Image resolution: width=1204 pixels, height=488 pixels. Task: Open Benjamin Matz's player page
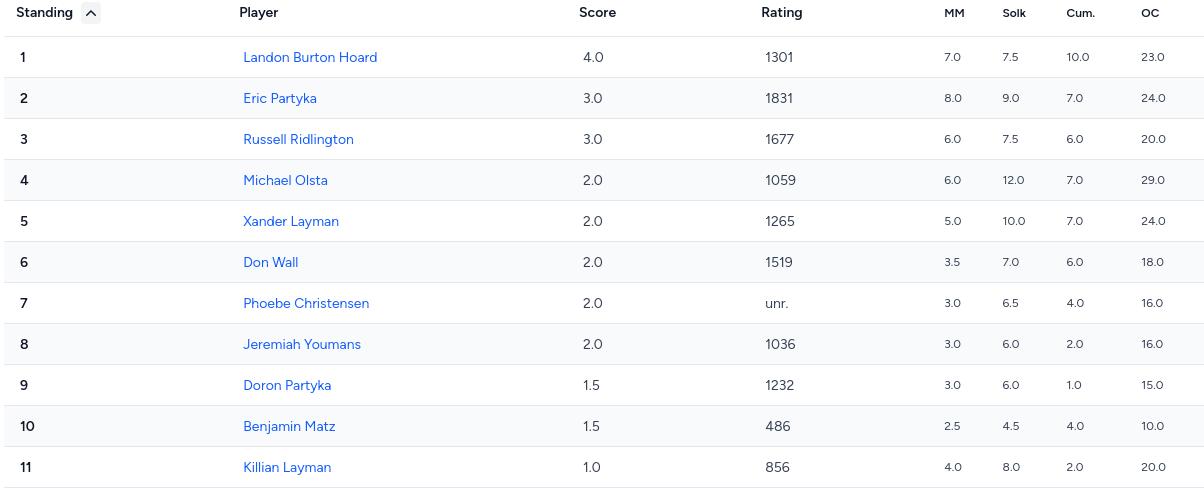289,426
